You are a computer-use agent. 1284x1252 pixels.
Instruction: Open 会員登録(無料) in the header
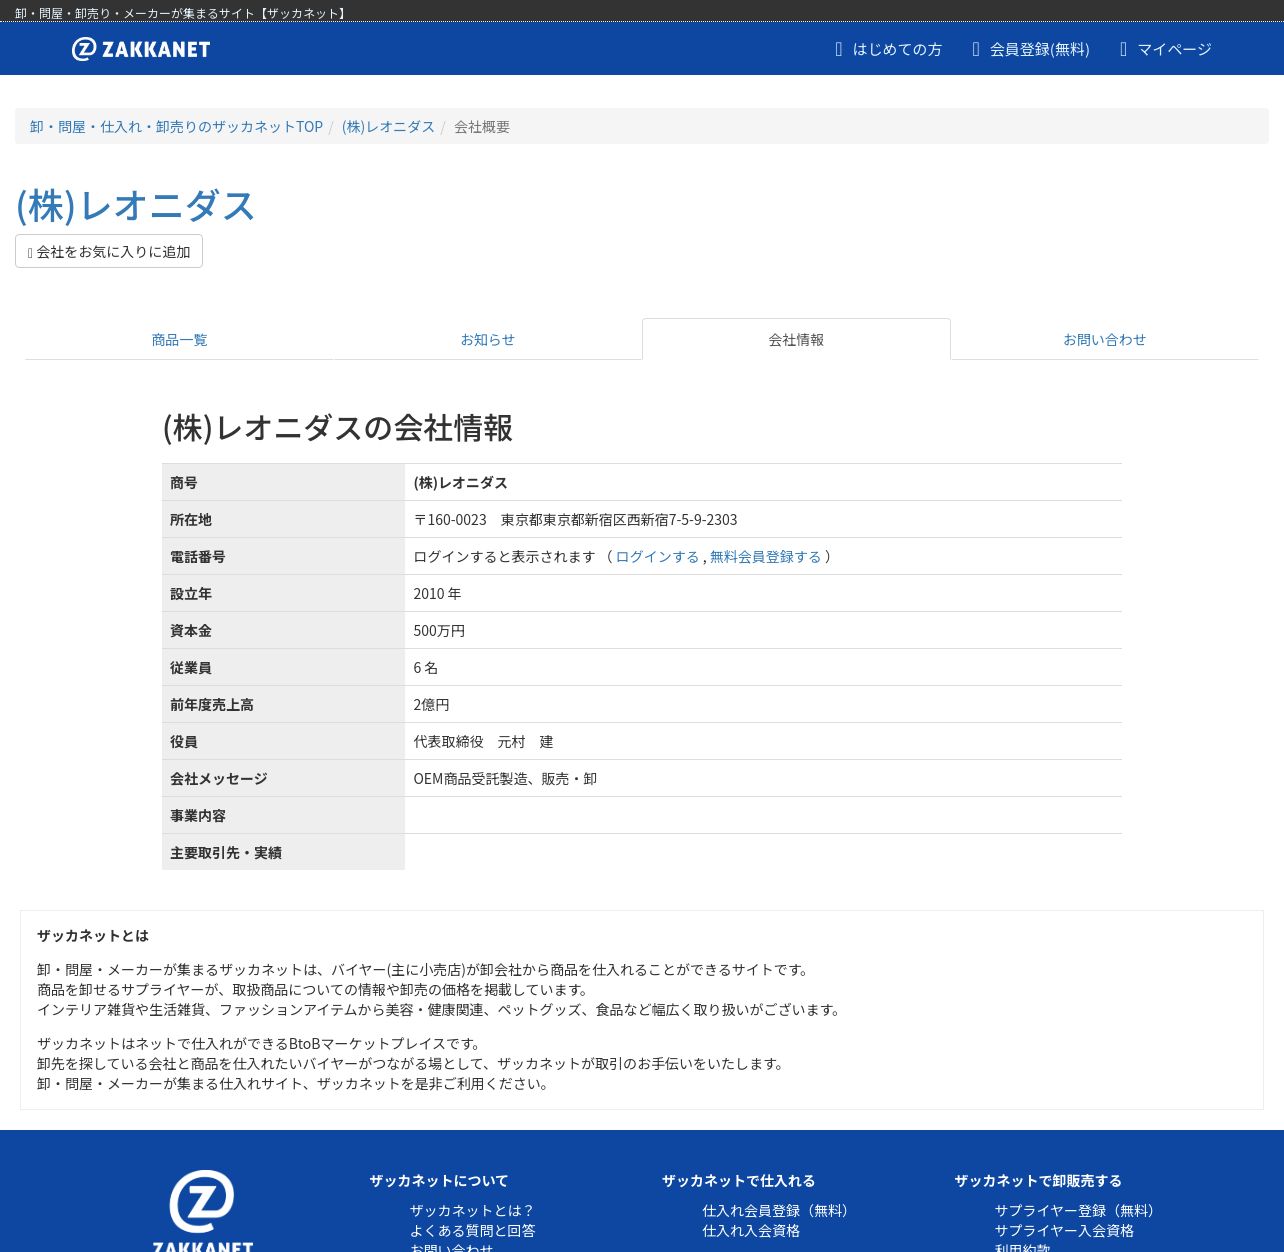click(1030, 49)
